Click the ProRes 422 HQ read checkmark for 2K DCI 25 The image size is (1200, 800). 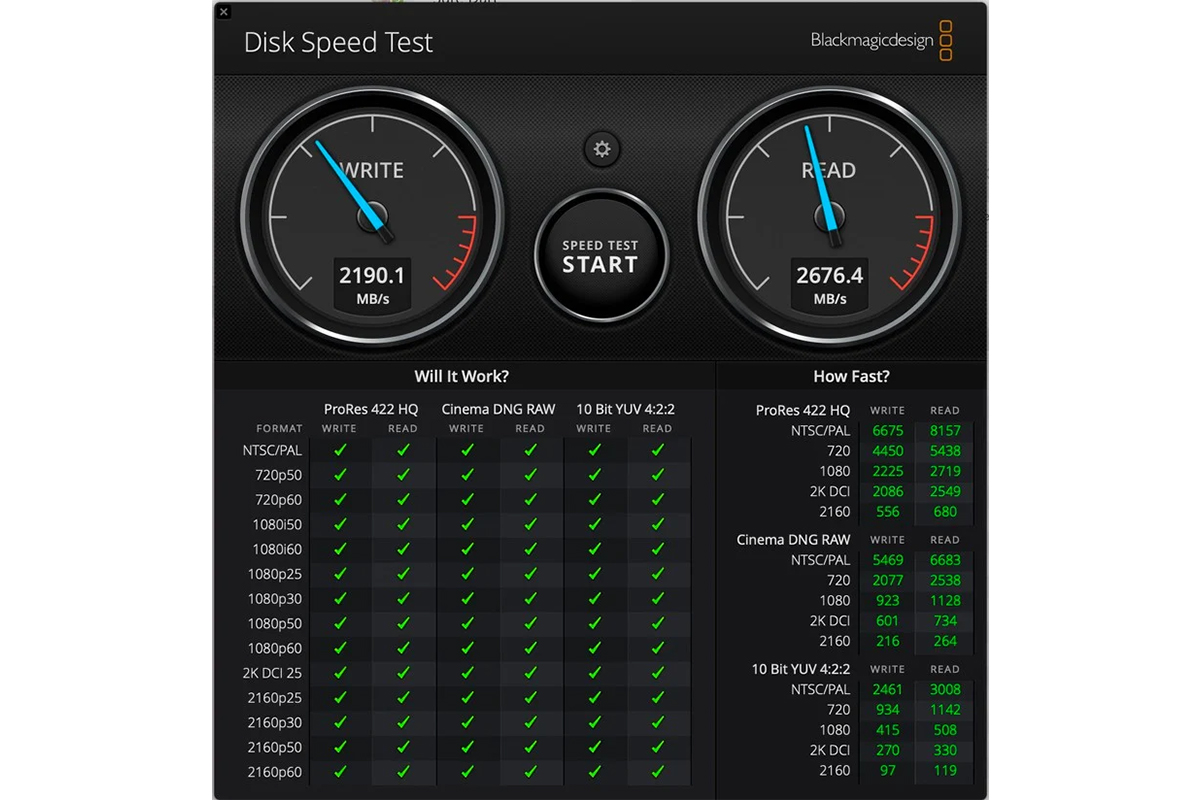coord(403,673)
